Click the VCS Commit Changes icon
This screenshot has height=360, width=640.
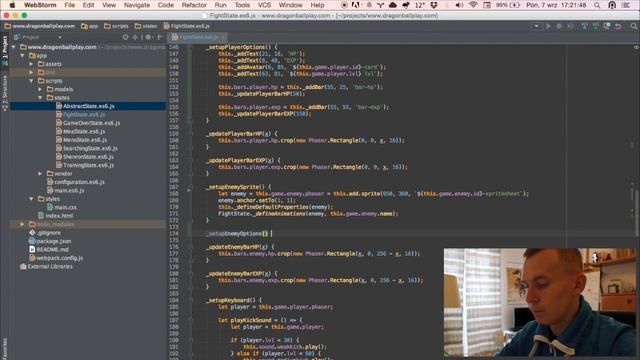click(596, 26)
